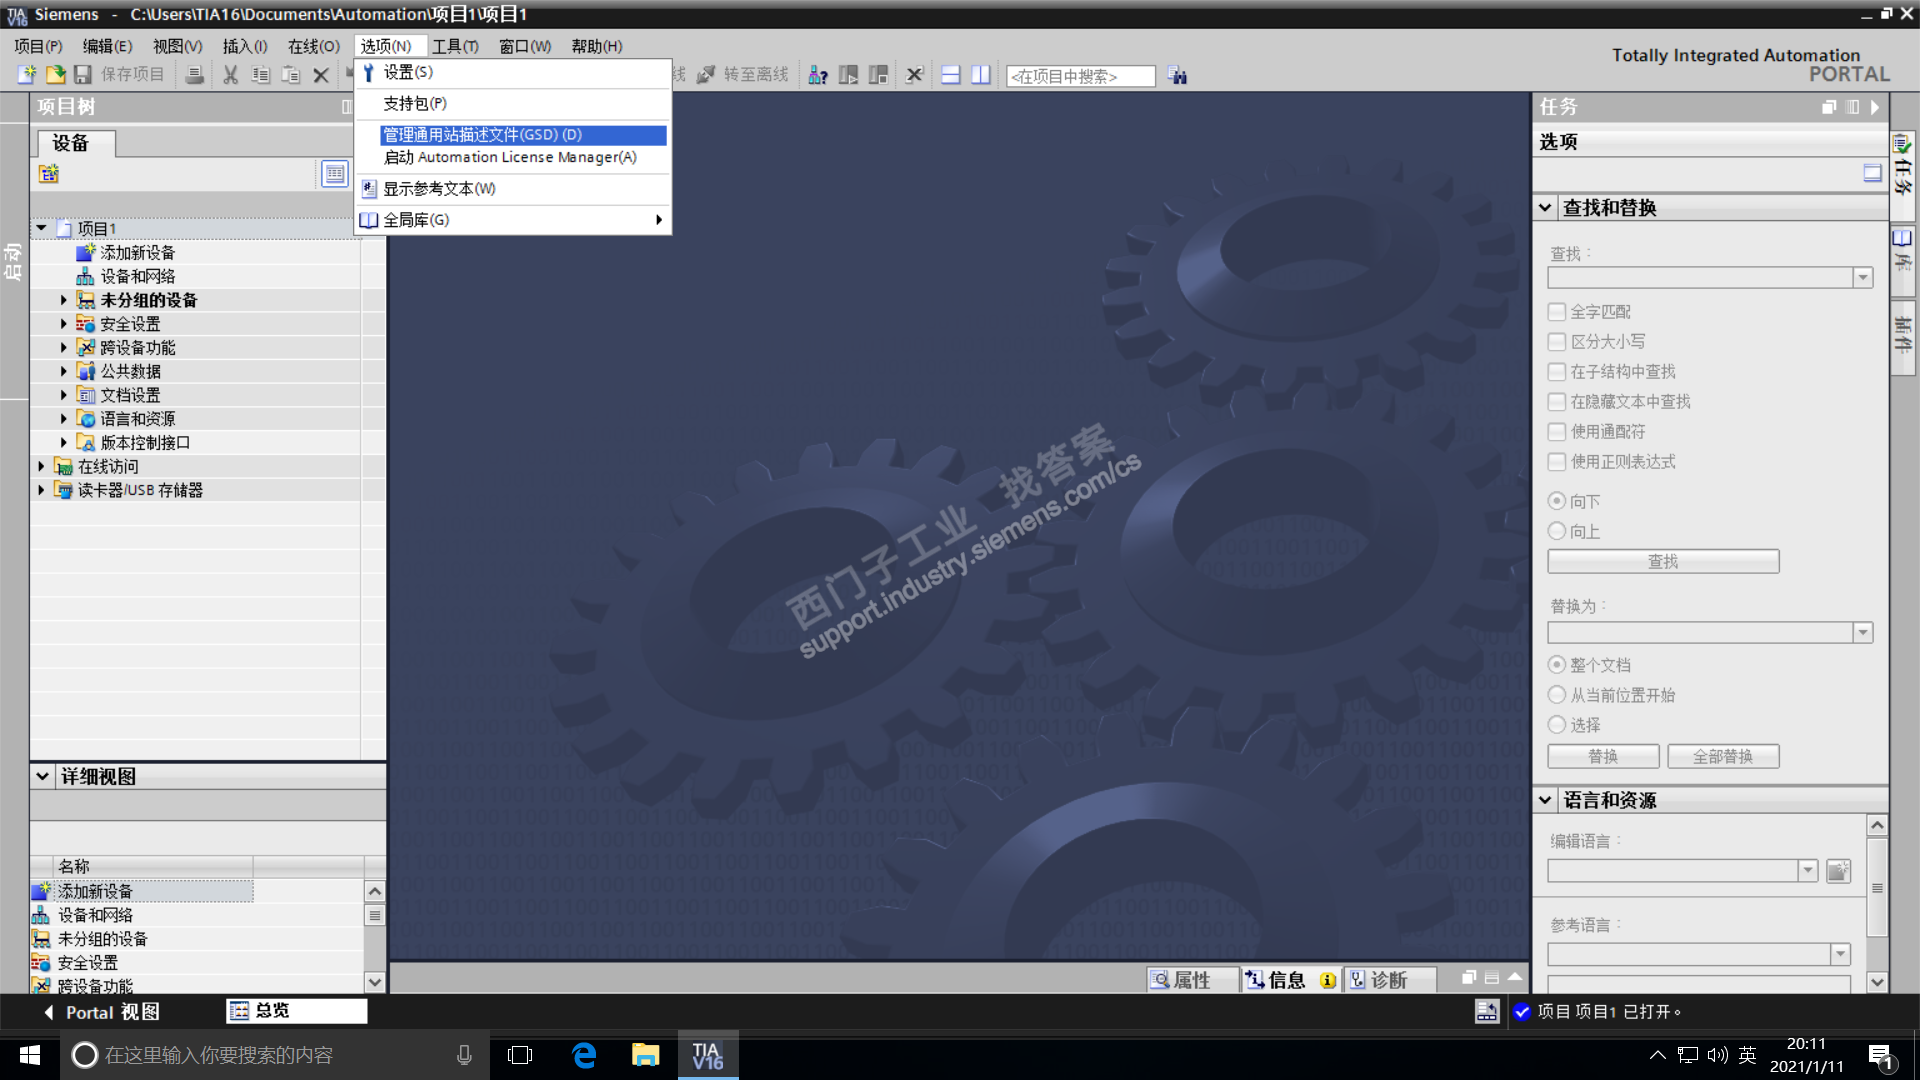Click the open project toolbar icon
This screenshot has width=1920, height=1080.
[55, 75]
